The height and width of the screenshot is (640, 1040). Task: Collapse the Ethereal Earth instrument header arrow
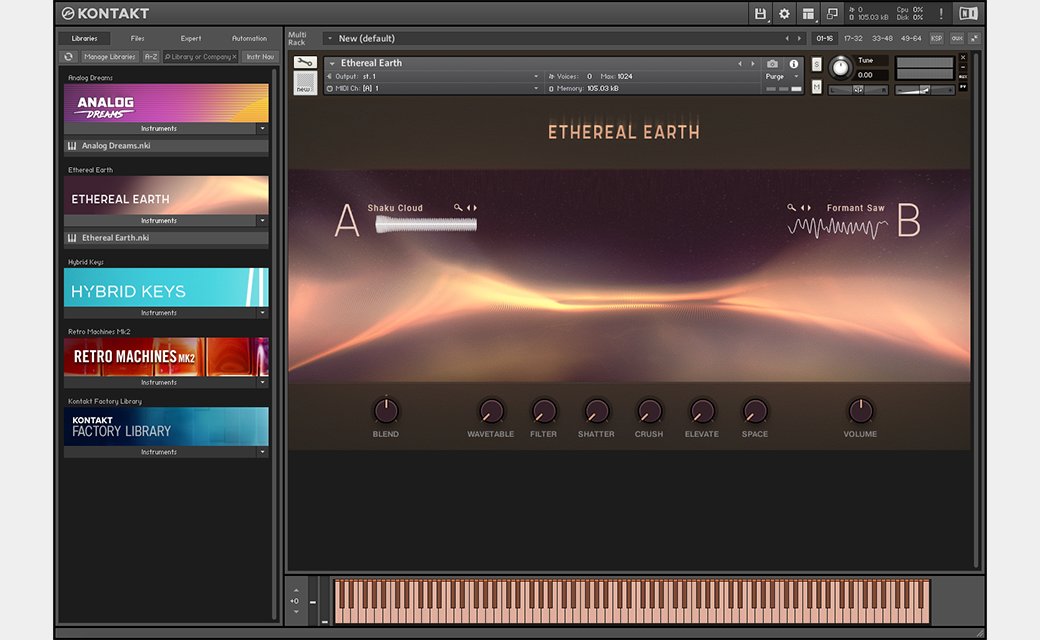(332, 64)
